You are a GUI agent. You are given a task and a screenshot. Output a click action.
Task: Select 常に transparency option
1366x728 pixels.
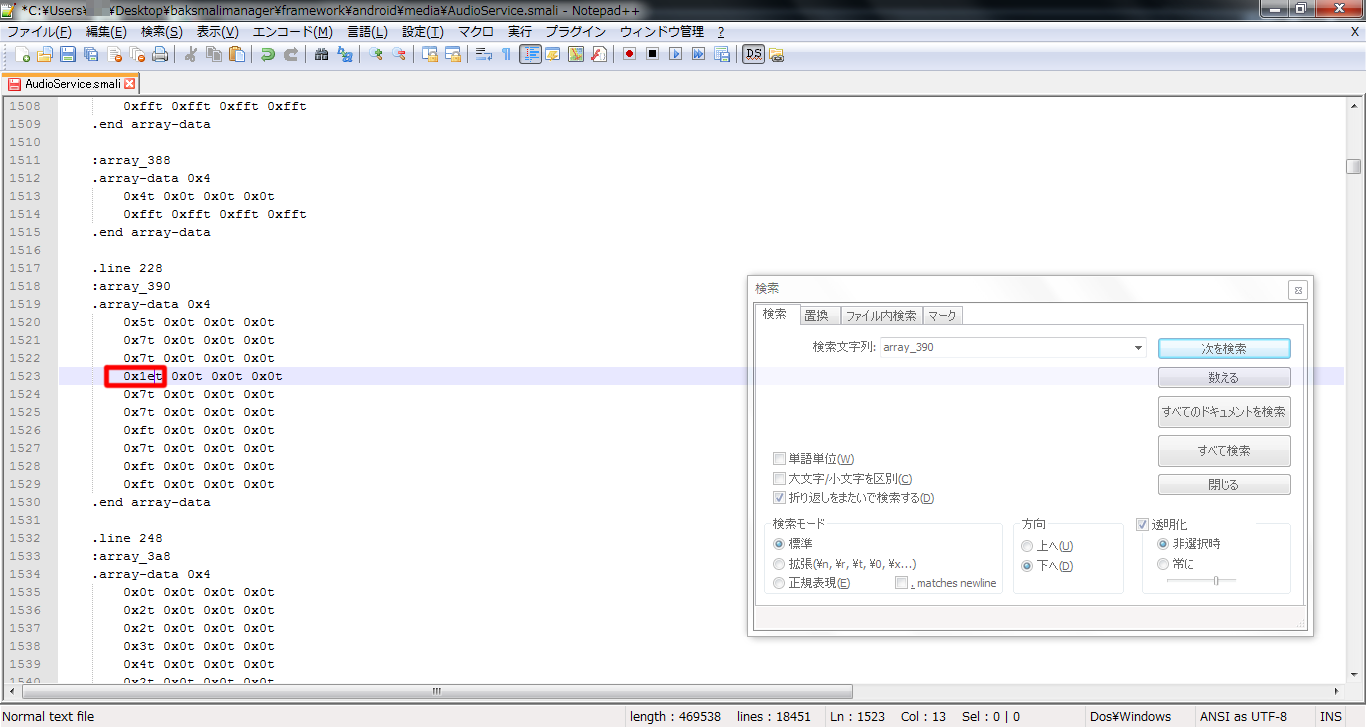[1163, 564]
